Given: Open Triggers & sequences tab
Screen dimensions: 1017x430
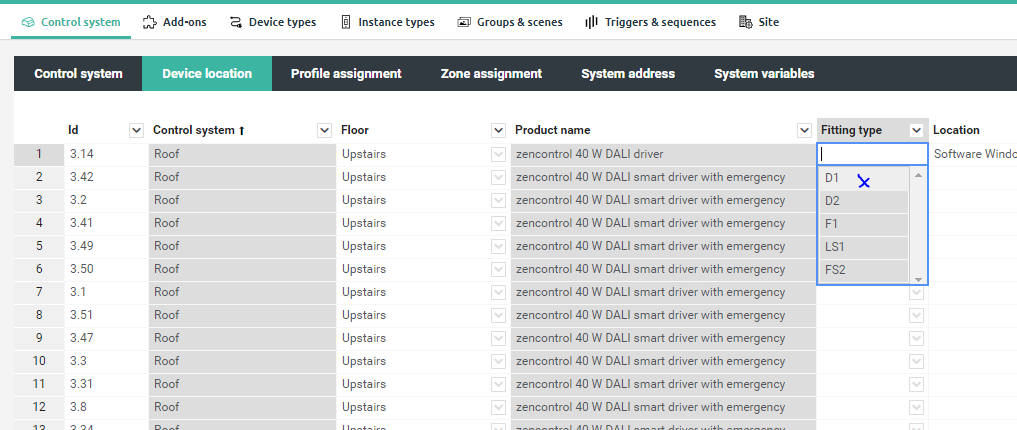Looking at the screenshot, I should pos(650,22).
